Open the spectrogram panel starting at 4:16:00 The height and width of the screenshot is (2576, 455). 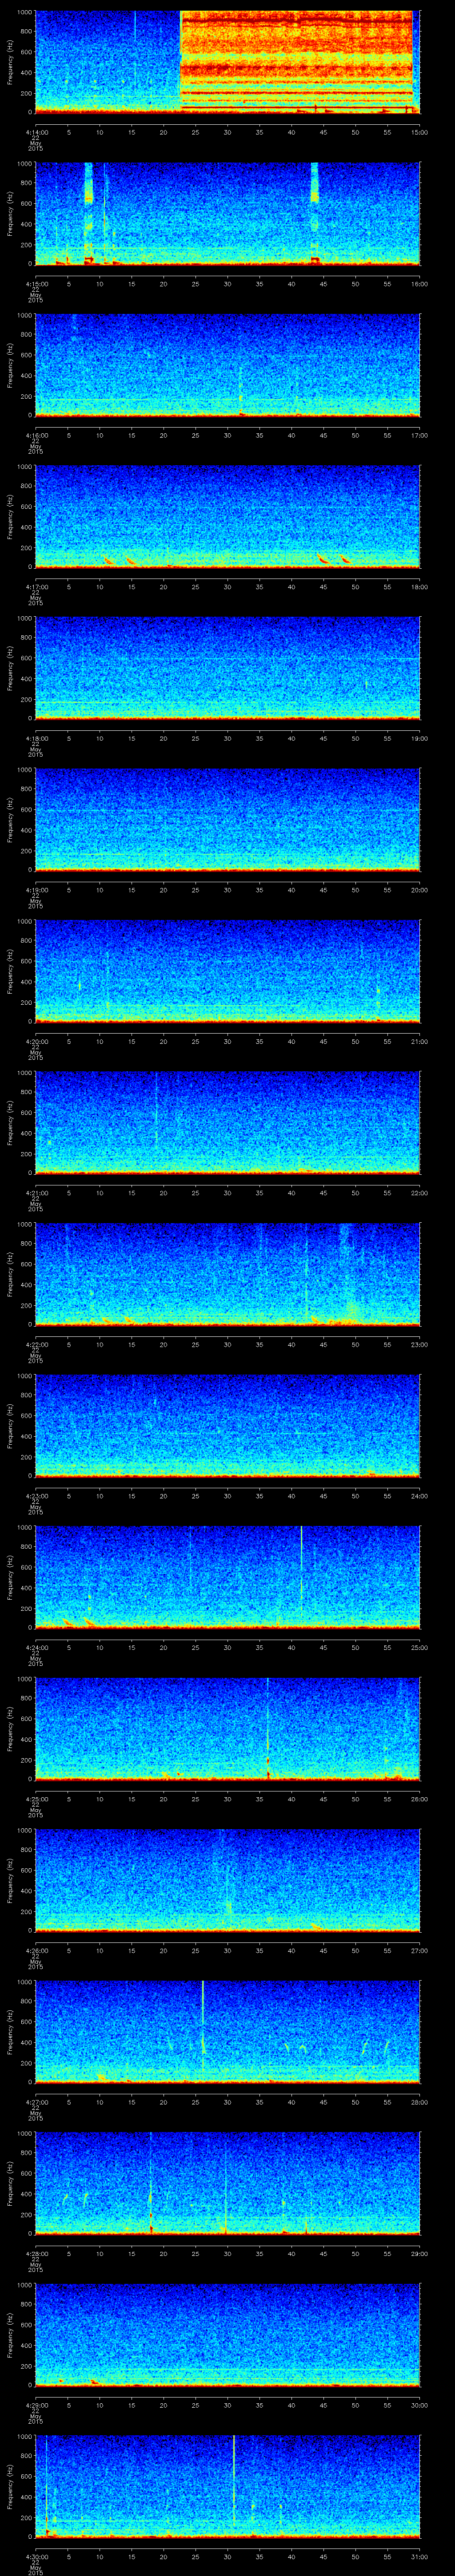point(227,365)
